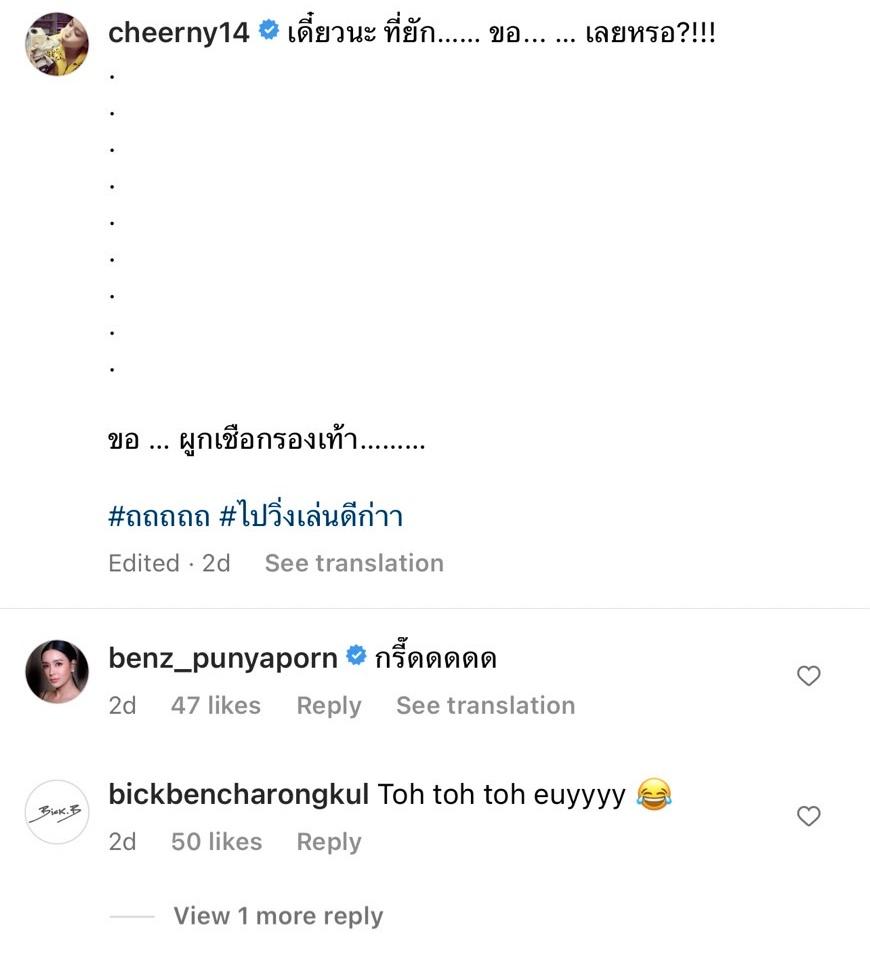Screen dimensions: 870x960
Task: Expand View 1 more reply
Action: [278, 916]
